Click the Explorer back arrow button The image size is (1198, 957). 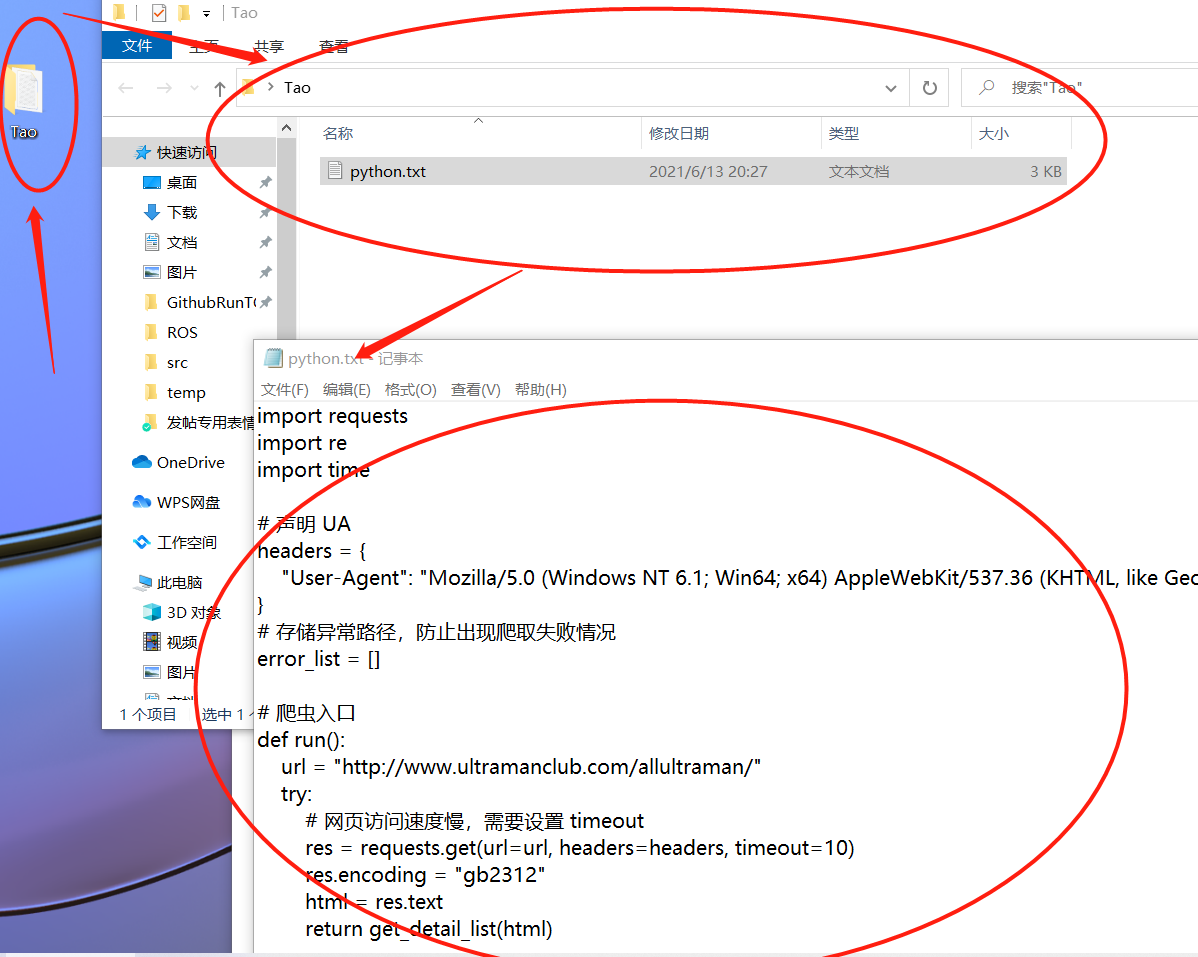coord(126,88)
